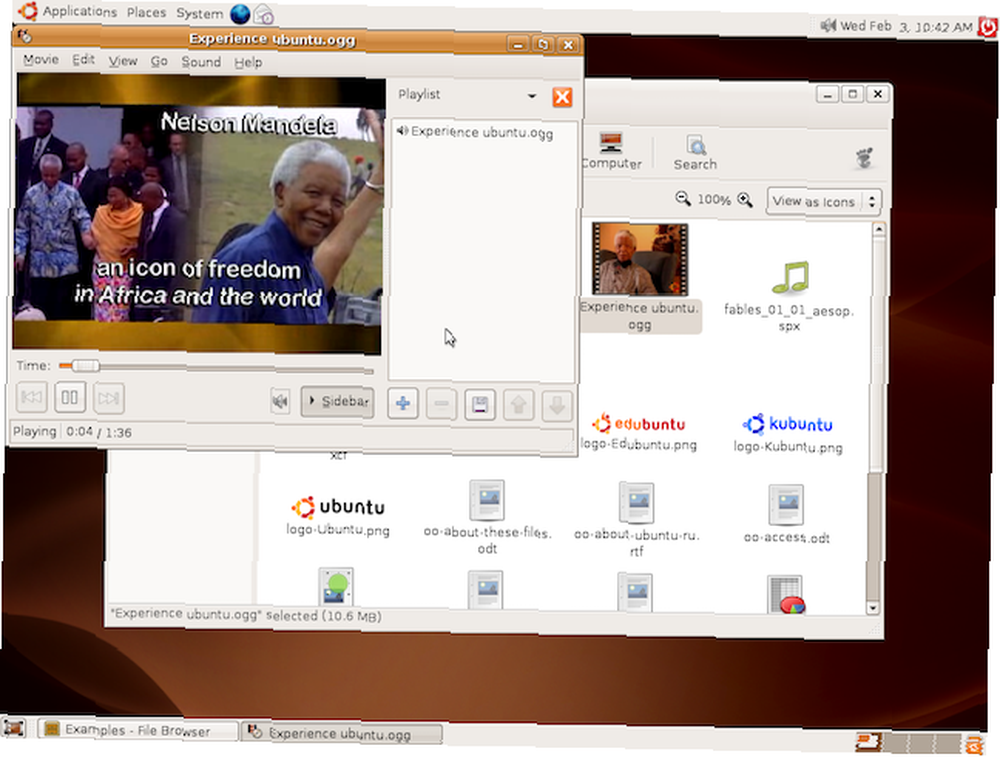
Task: Click the first workspace in switcher
Action: (x=868, y=742)
